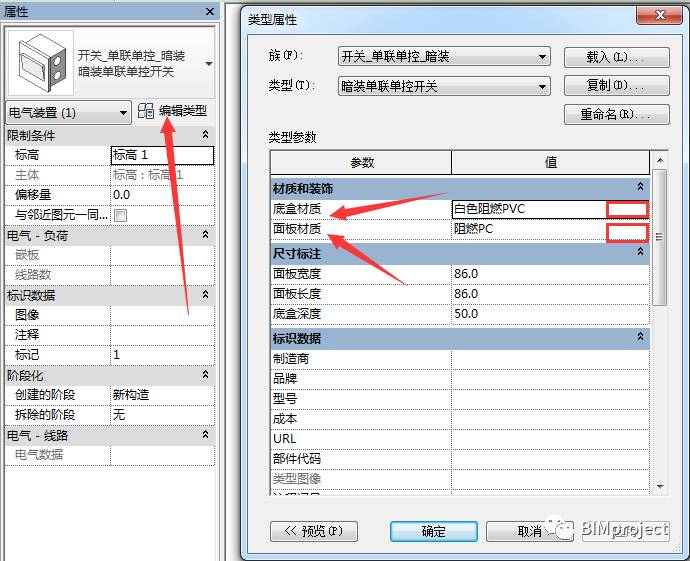
Task: Select the 偏移量 value 0.0
Action: tap(162, 195)
